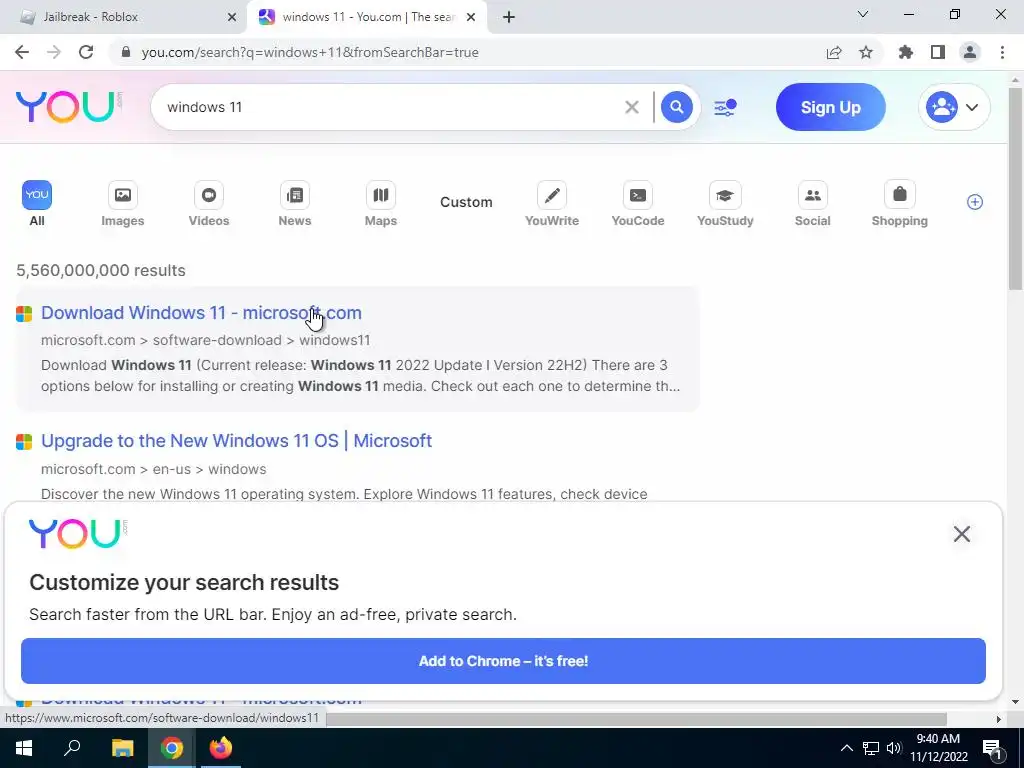1024x768 pixels.
Task: Click the vertical page scrollbar
Action: pos(1015,189)
